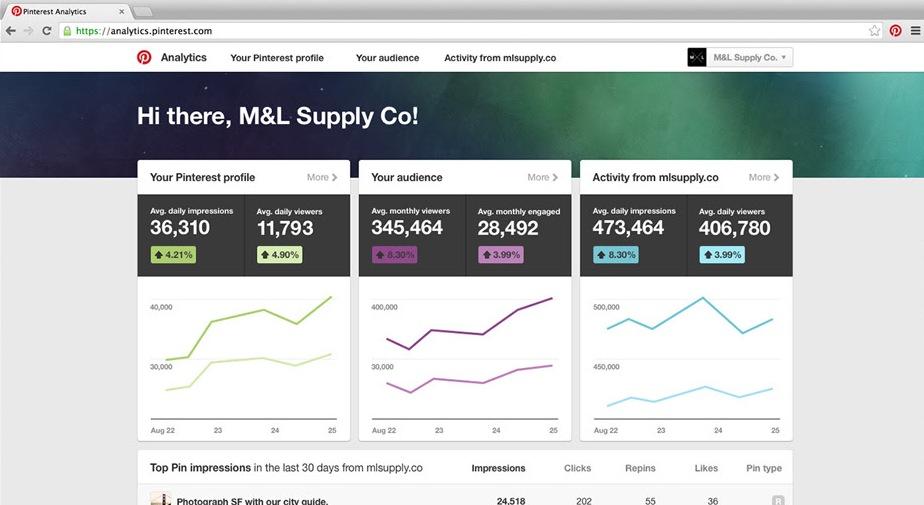Click the Hi there, M&L Supply Co! greeting
This screenshot has width=924, height=505.
(278, 116)
